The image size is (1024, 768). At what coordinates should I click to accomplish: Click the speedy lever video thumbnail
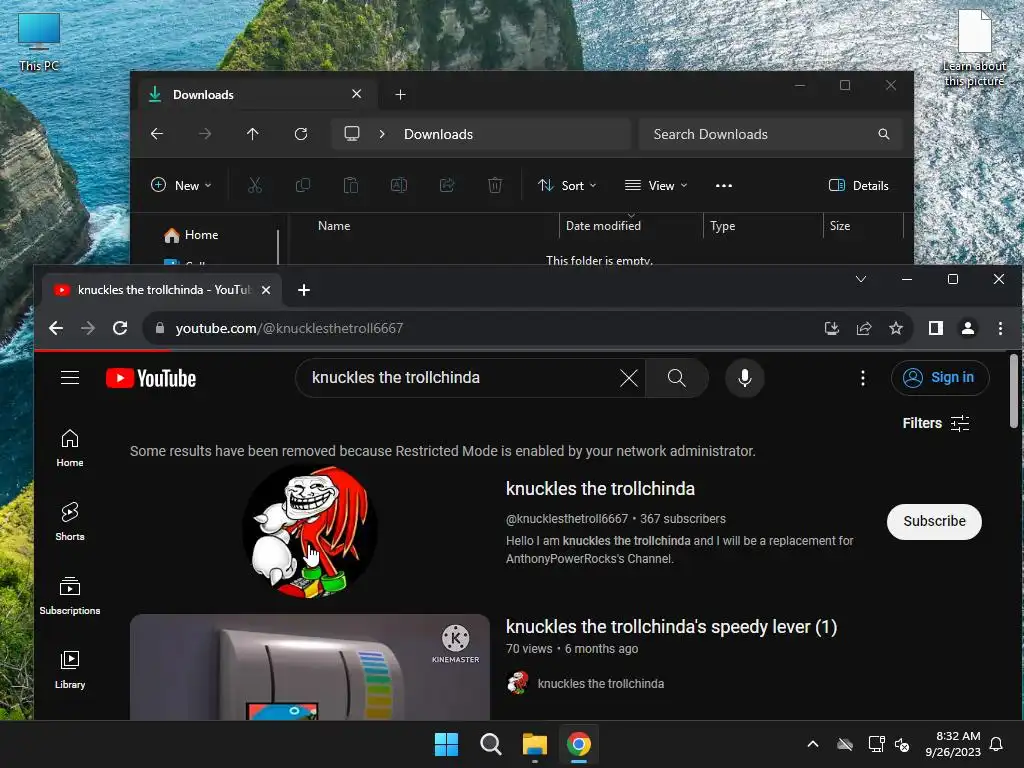(310, 667)
